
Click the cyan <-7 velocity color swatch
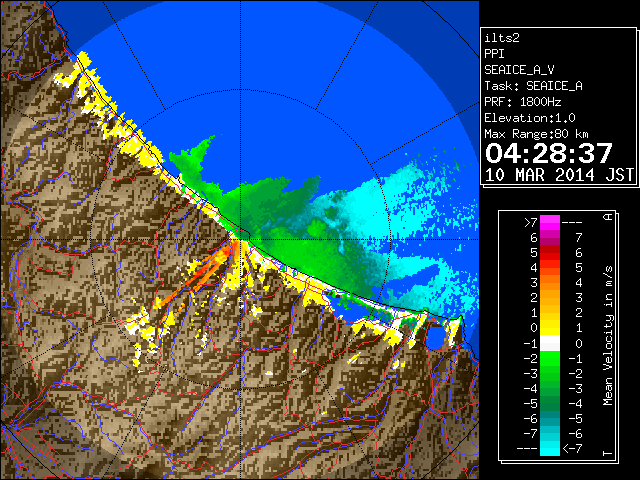point(550,448)
